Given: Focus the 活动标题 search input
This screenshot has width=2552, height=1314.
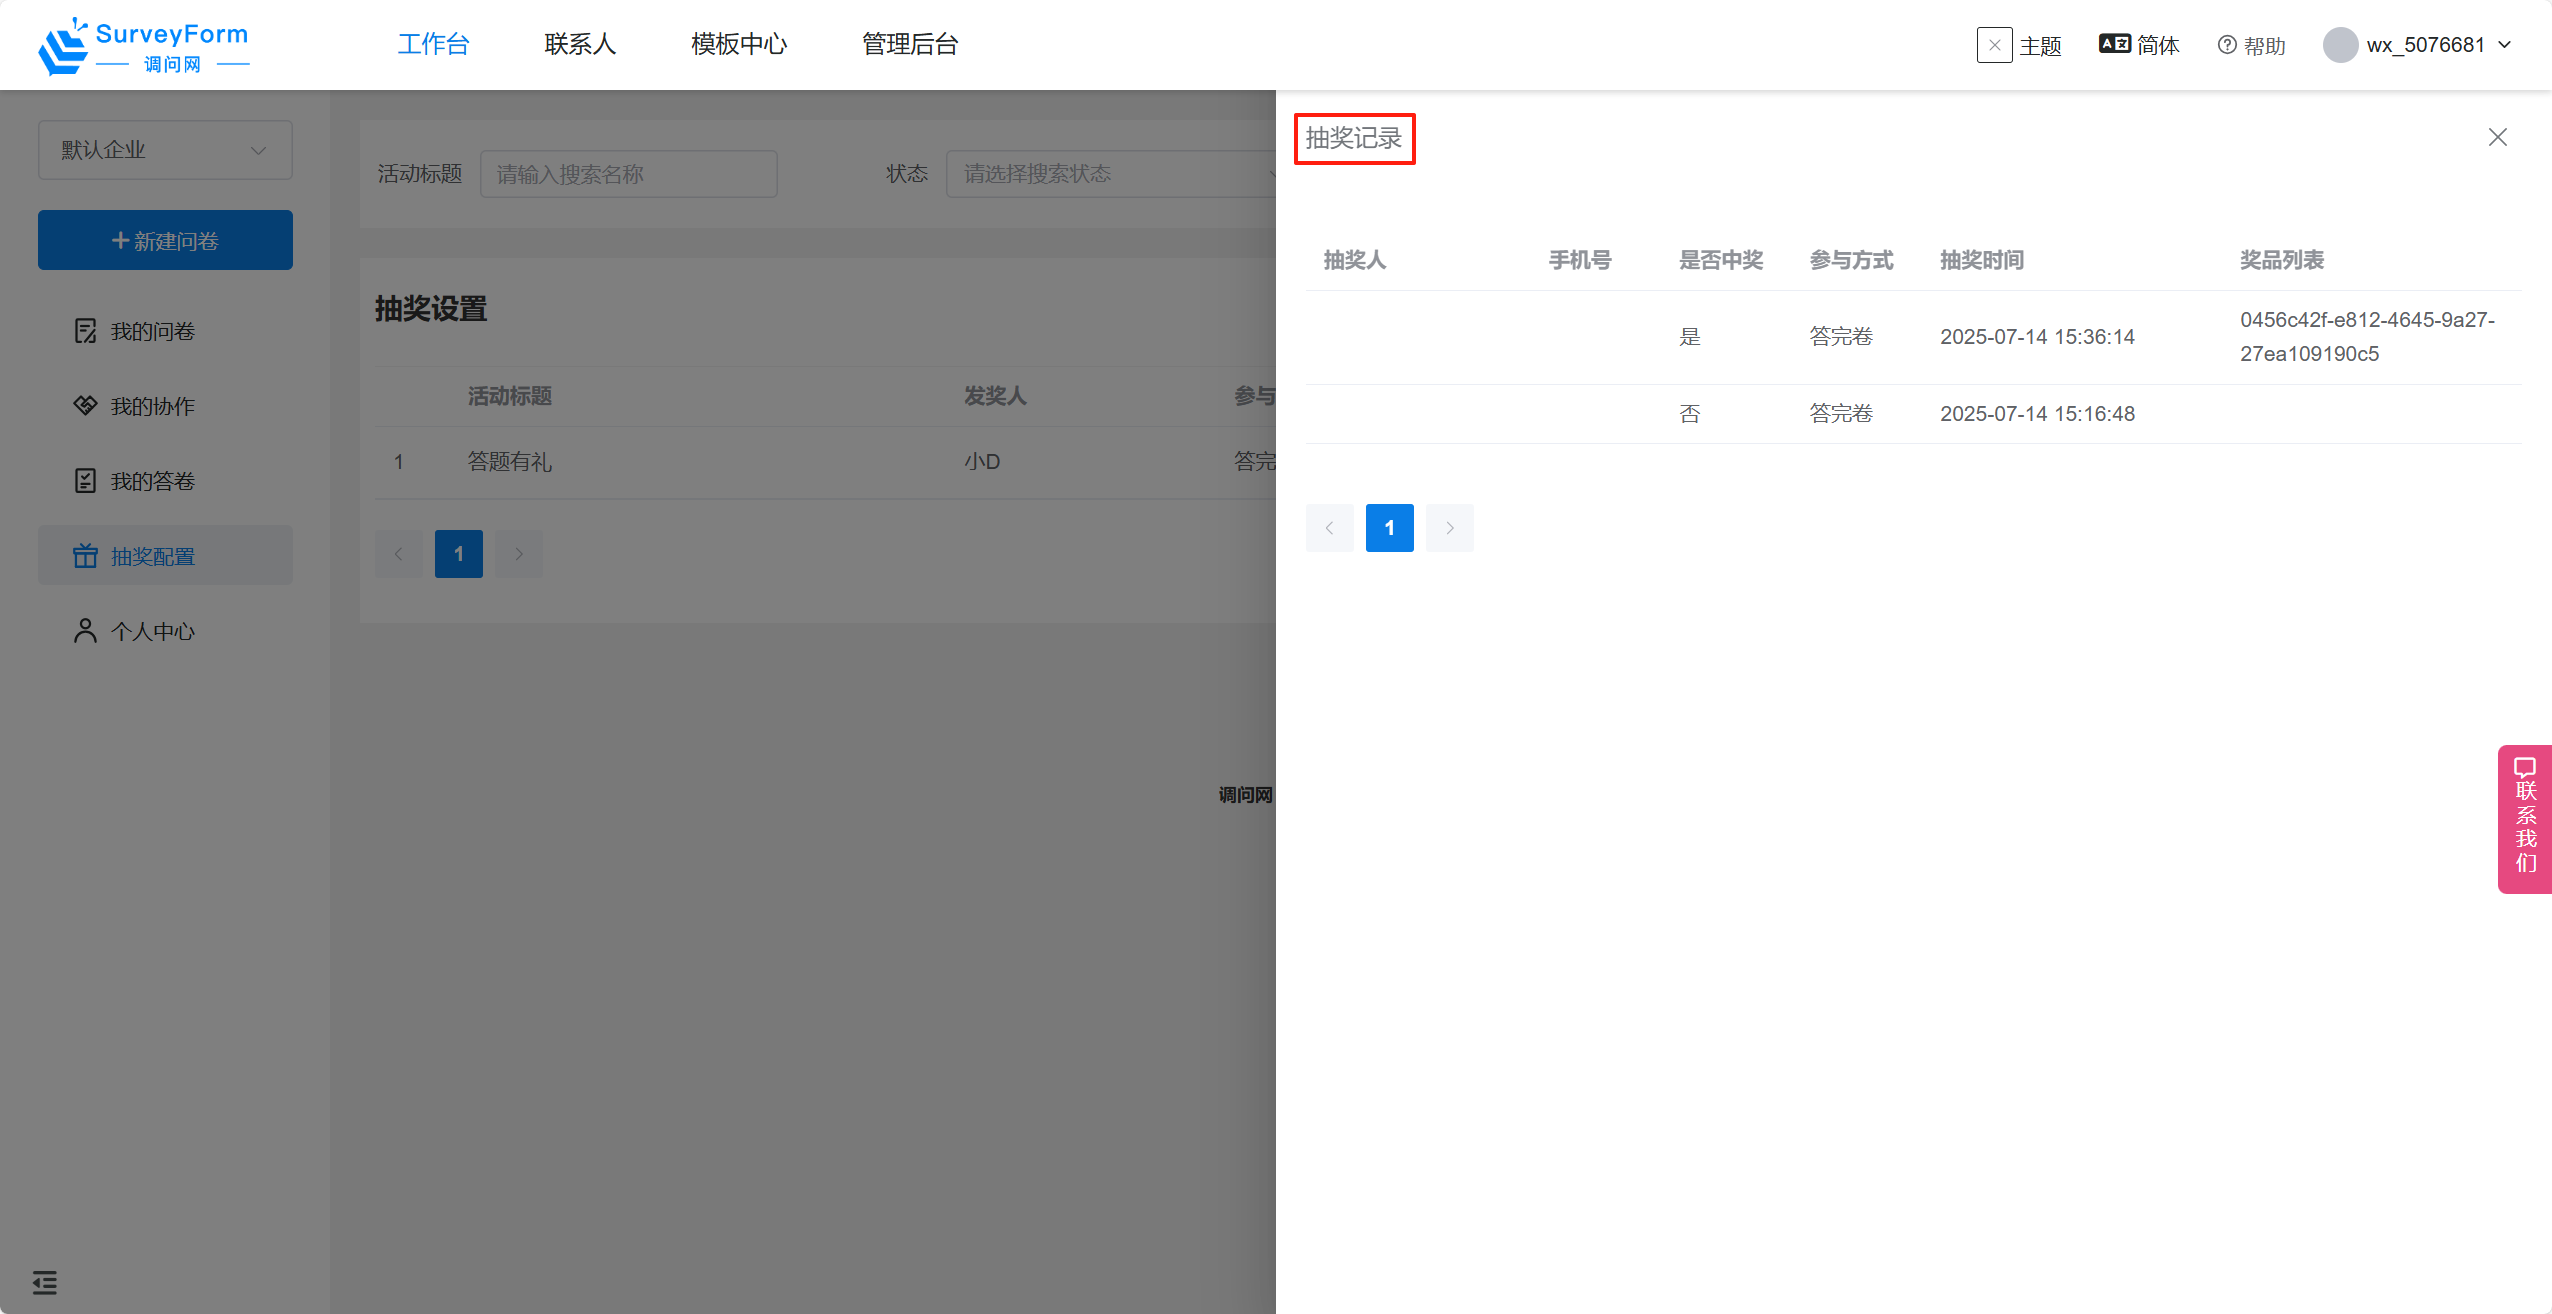Looking at the screenshot, I should tap(628, 174).
